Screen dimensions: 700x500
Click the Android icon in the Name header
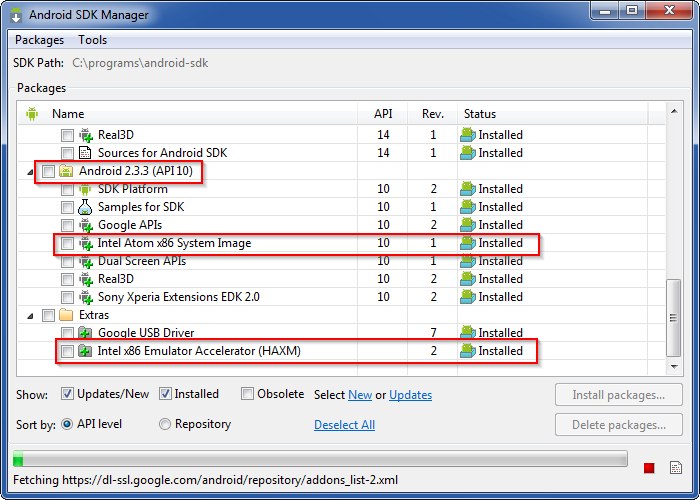tap(32, 113)
